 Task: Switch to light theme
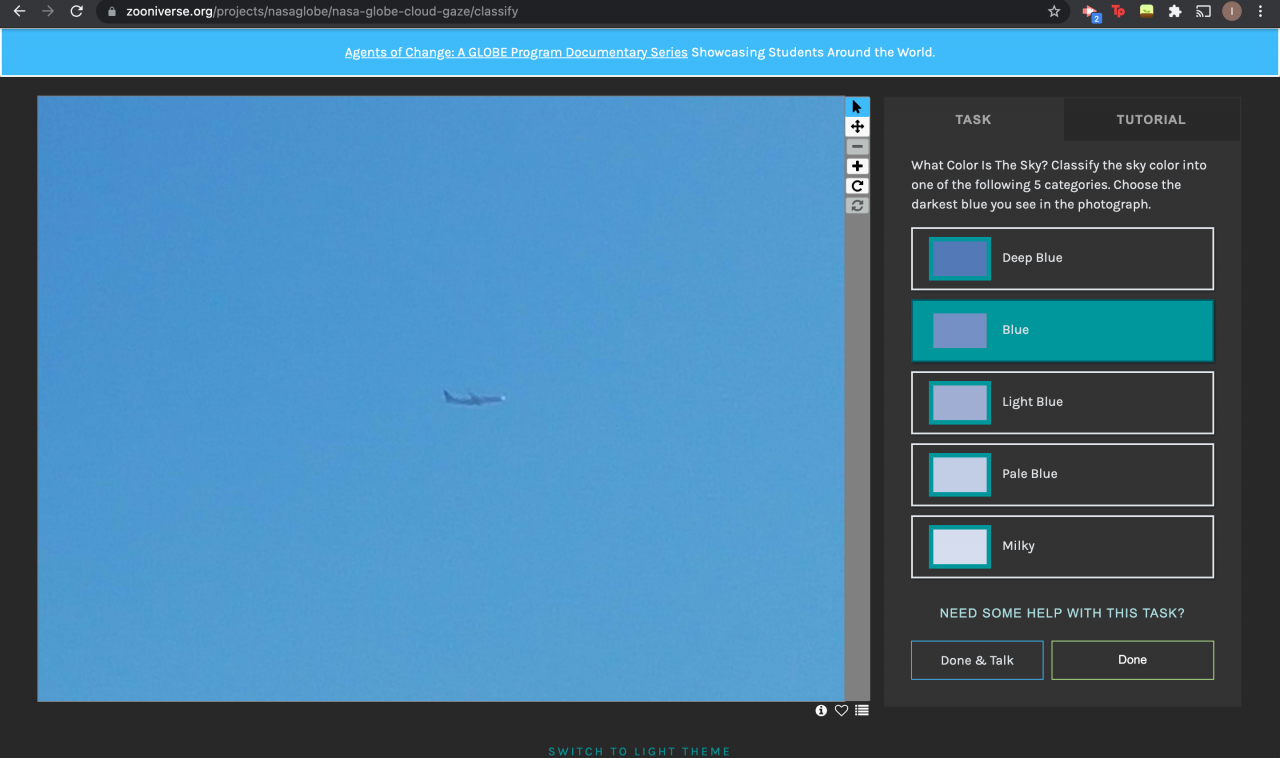[639, 751]
